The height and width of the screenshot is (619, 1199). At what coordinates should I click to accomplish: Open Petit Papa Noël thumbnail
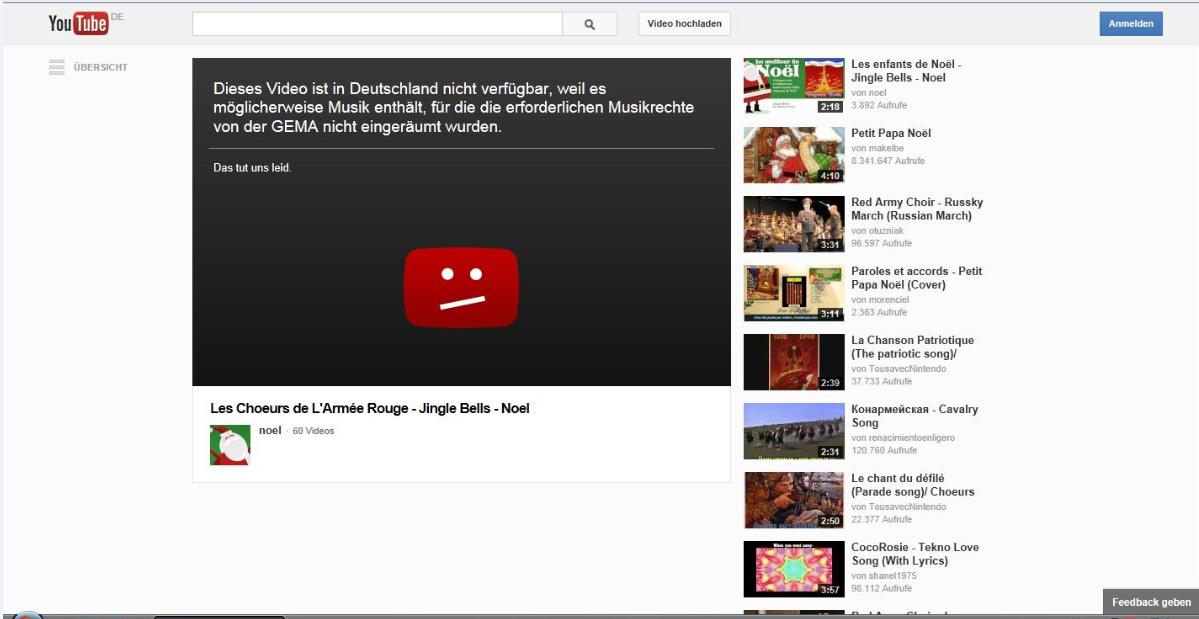(794, 155)
